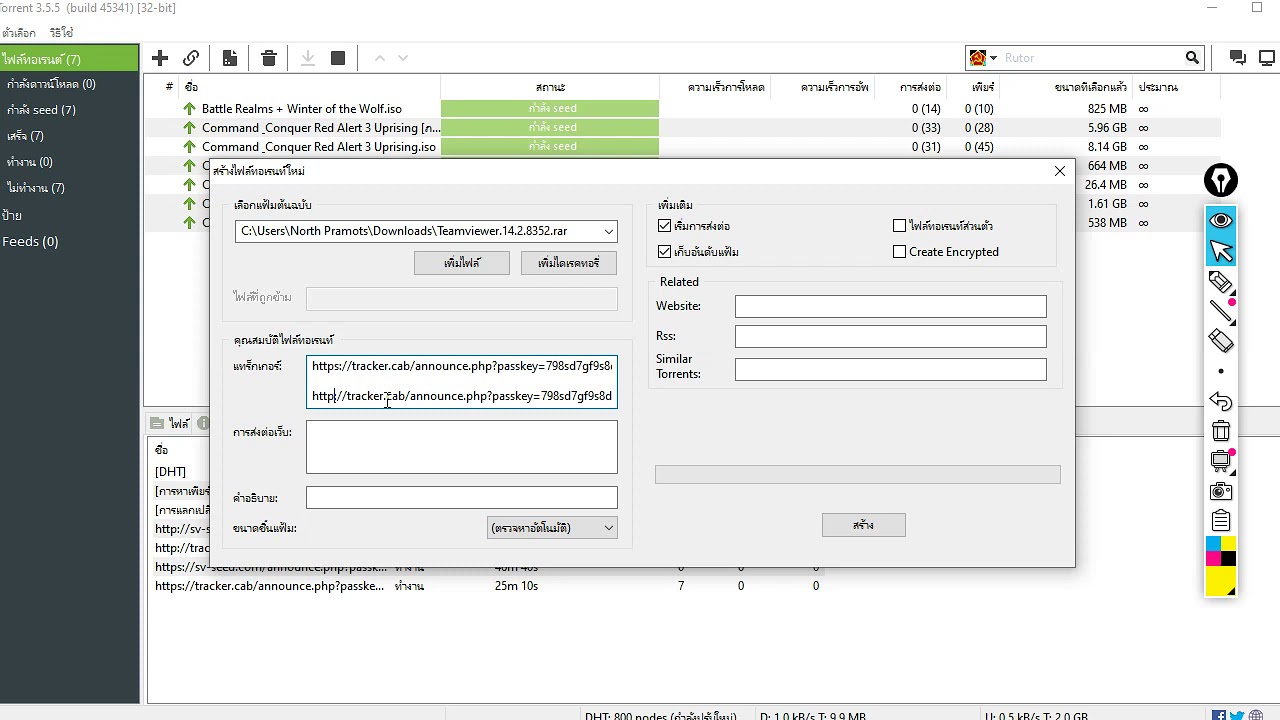Image resolution: width=1280 pixels, height=720 pixels.
Task: Click the search magnifier icon
Action: pos(1192,58)
